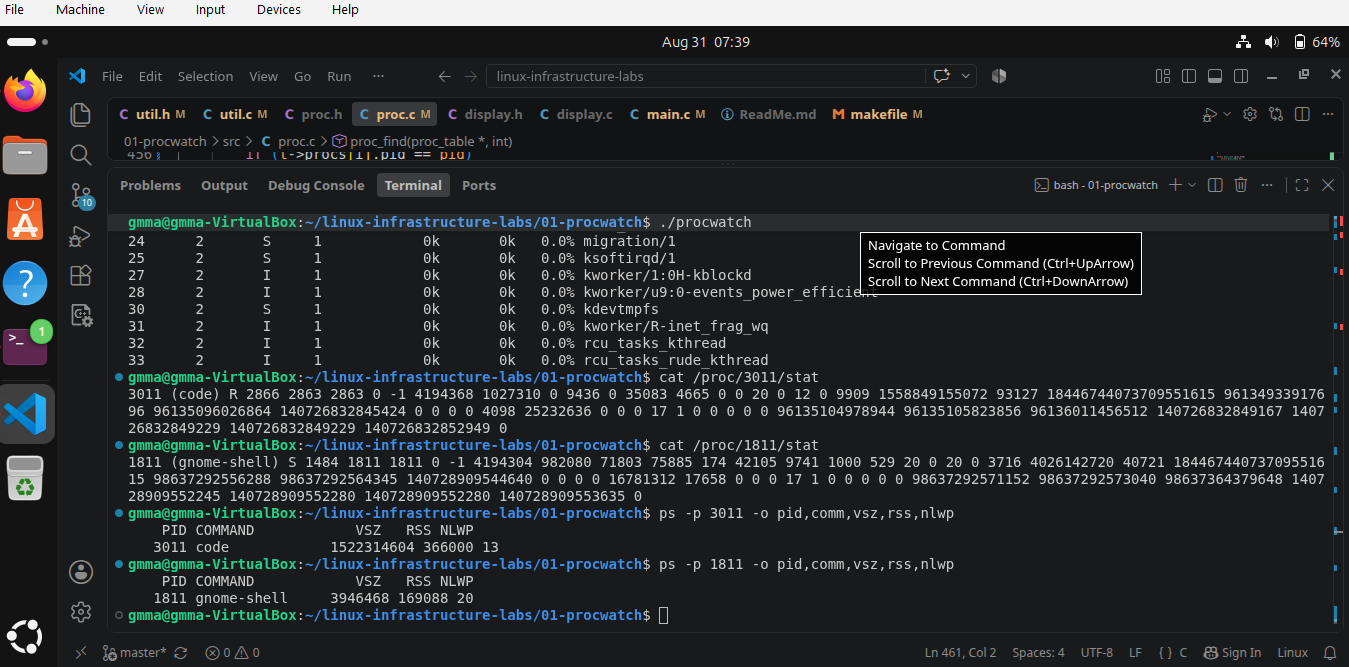
Task: Kill terminal with the trash icon
Action: 1241,185
